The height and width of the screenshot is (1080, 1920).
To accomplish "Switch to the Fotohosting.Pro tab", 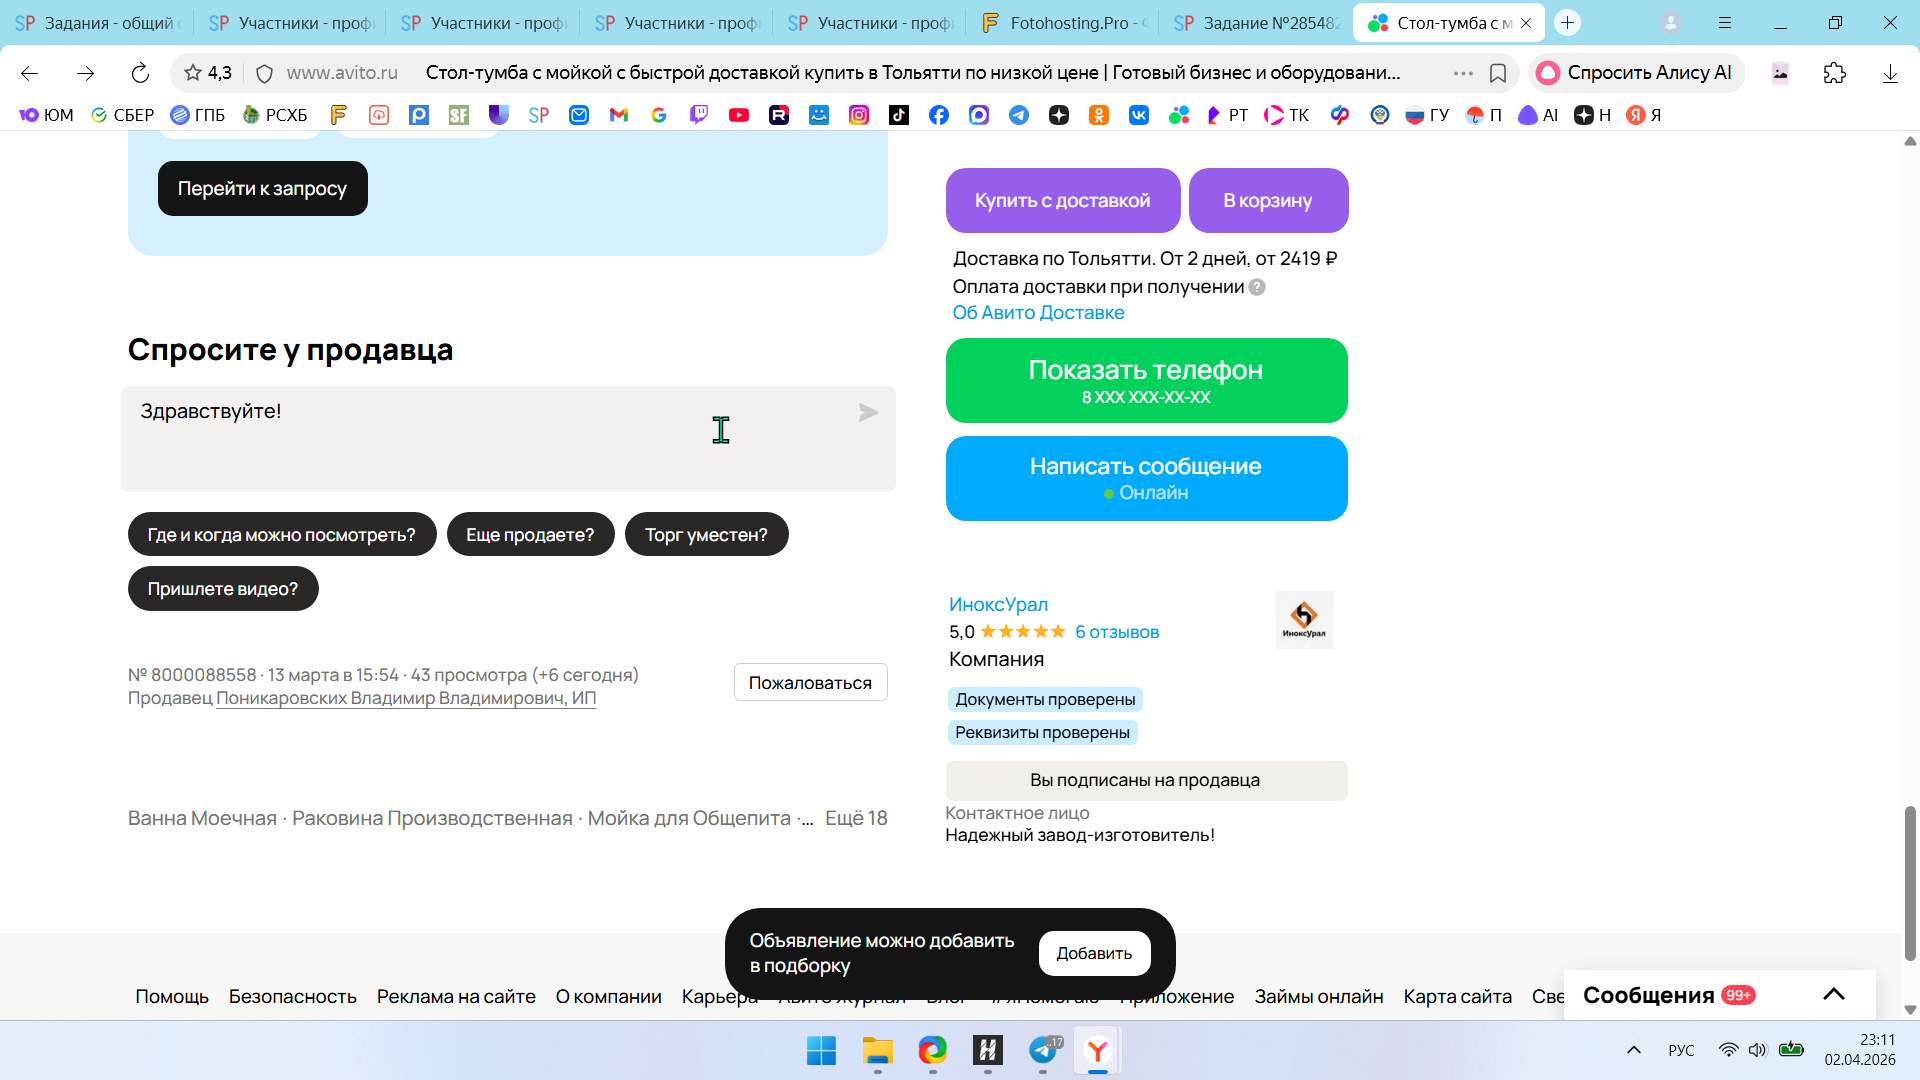I will click(x=1065, y=23).
